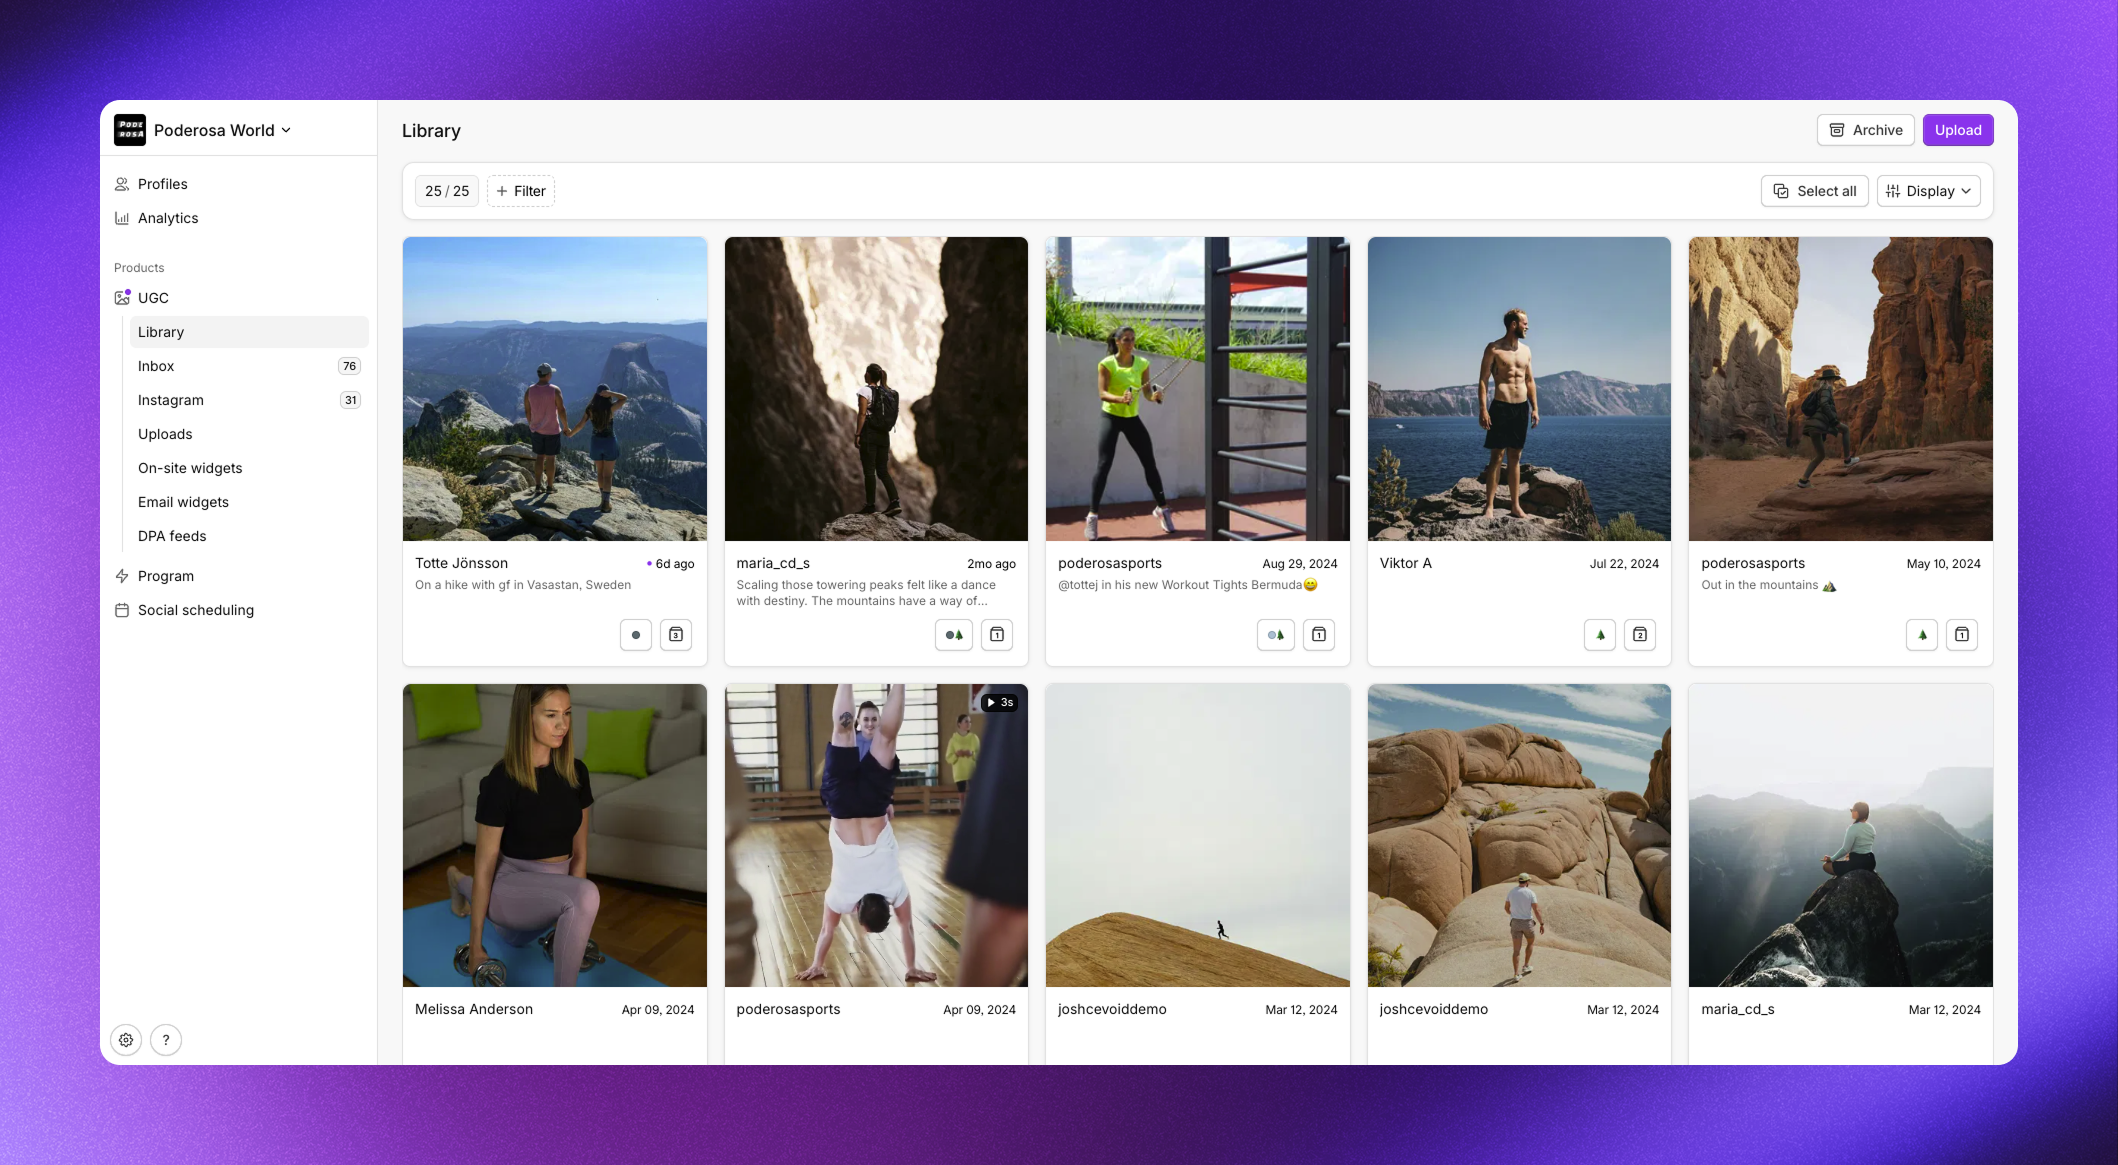Select Library in the sidebar
The height and width of the screenshot is (1165, 2118).
[249, 332]
